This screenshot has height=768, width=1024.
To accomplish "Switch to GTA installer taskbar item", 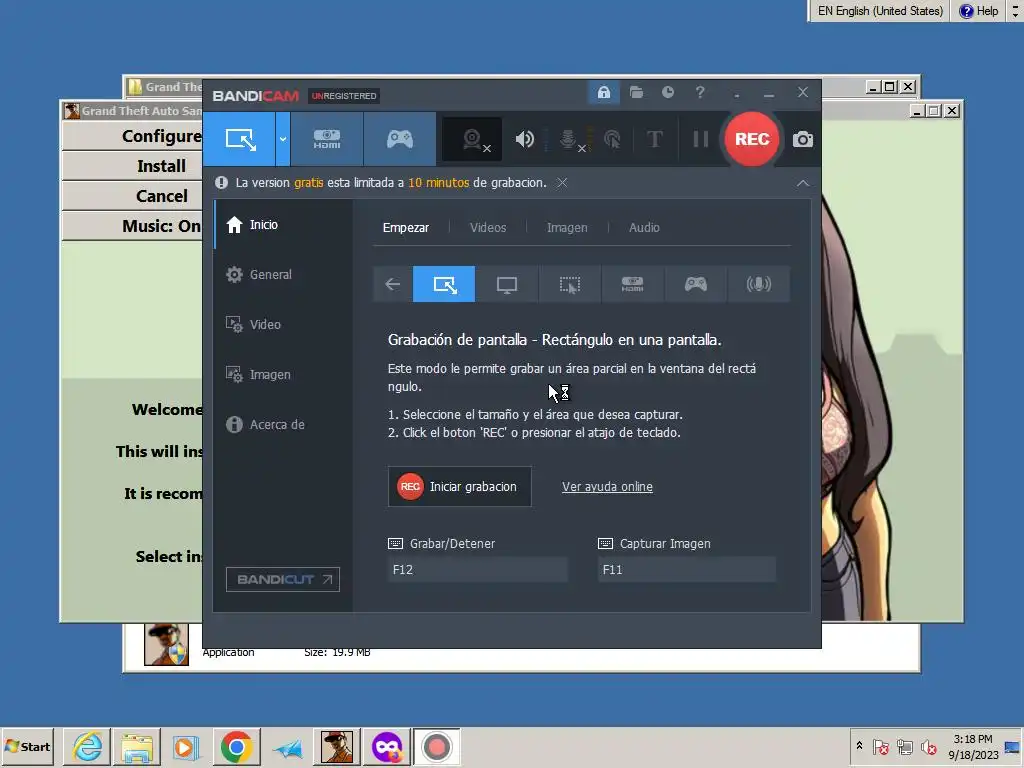I will 337,746.
